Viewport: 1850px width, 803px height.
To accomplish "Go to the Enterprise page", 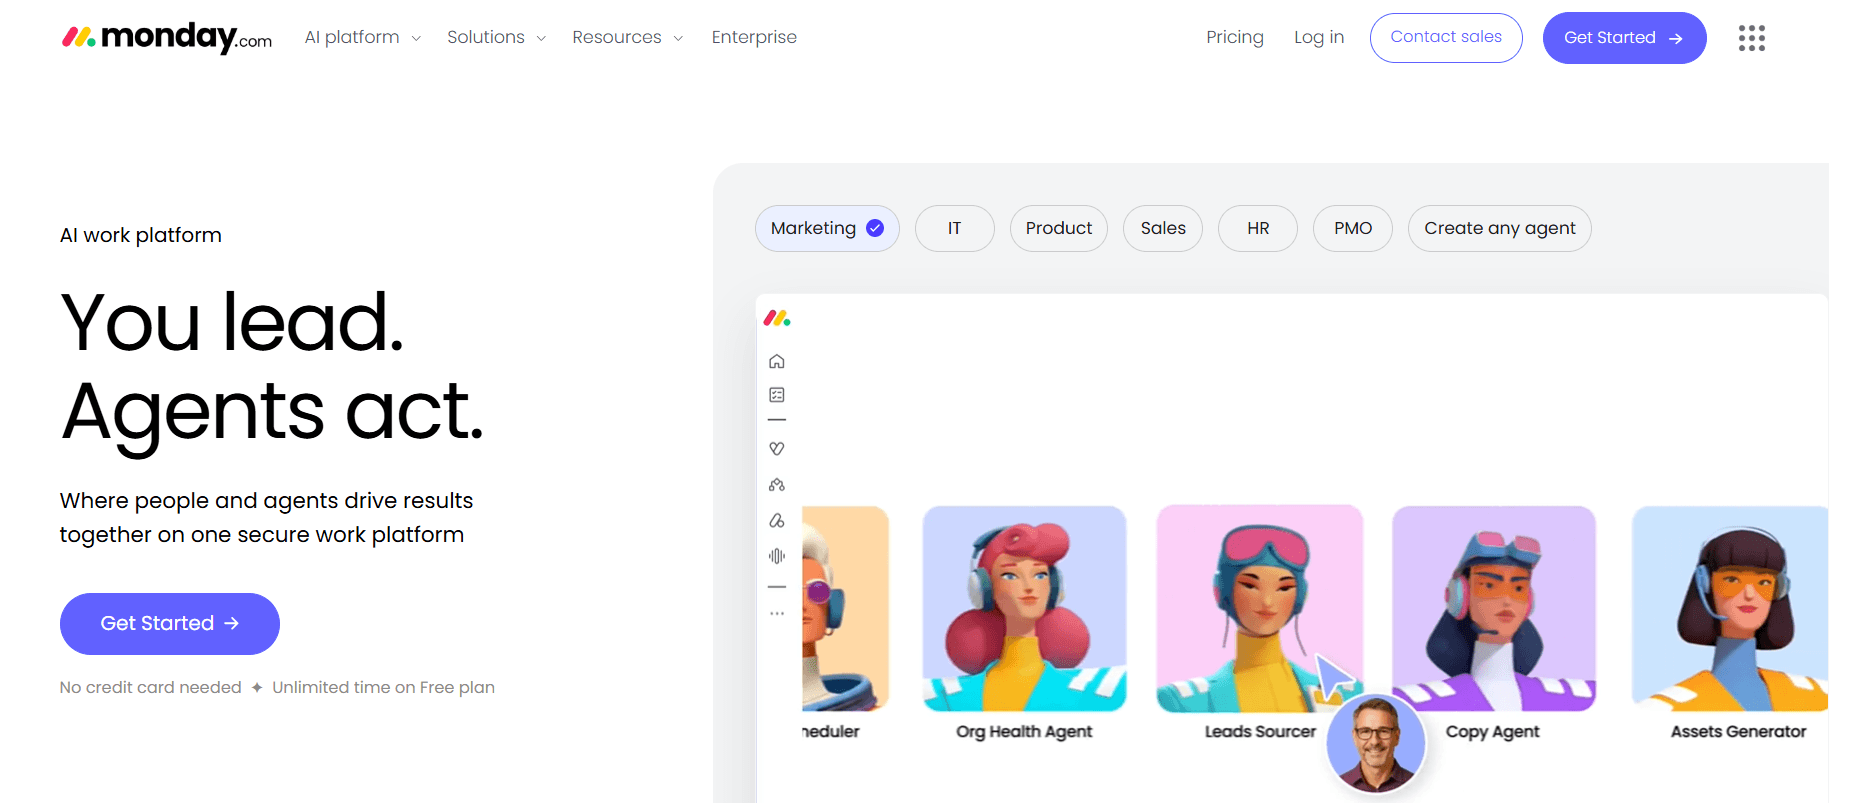I will click(x=754, y=37).
